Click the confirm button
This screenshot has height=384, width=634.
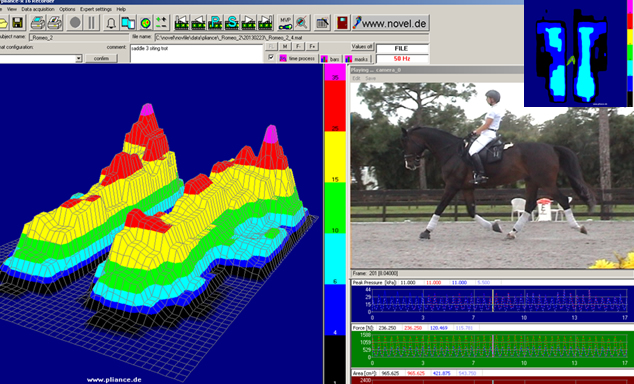(x=101, y=58)
